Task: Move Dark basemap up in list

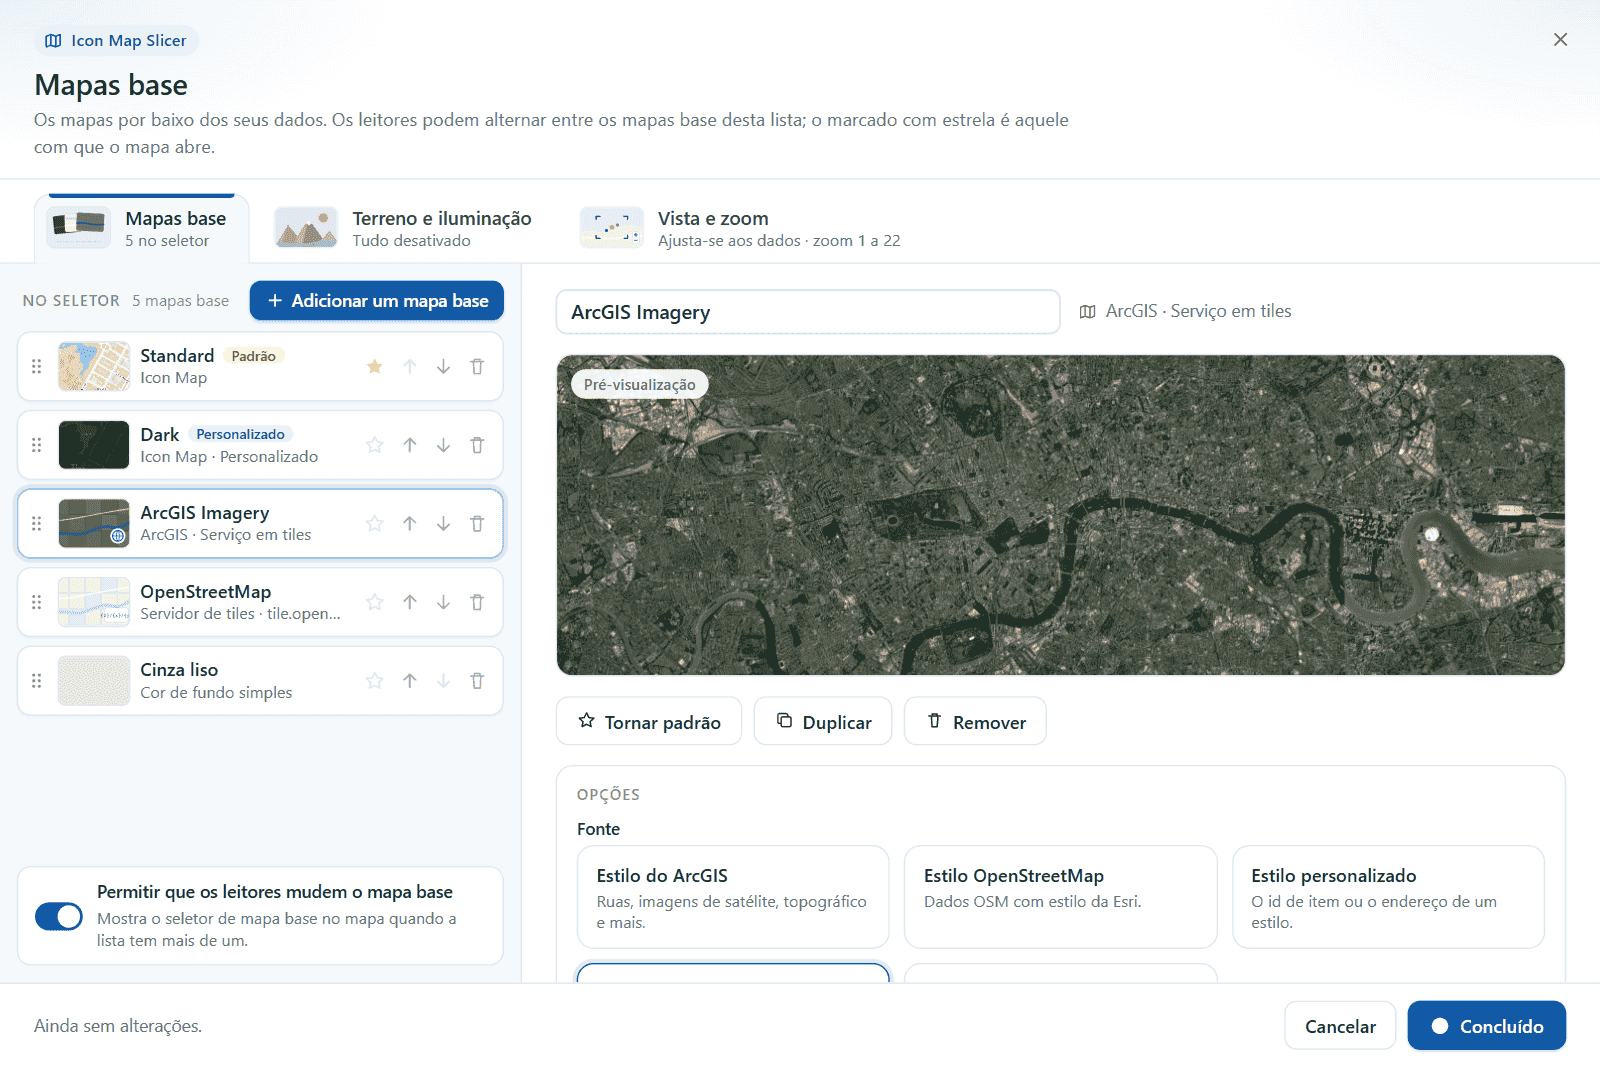Action: (x=410, y=445)
